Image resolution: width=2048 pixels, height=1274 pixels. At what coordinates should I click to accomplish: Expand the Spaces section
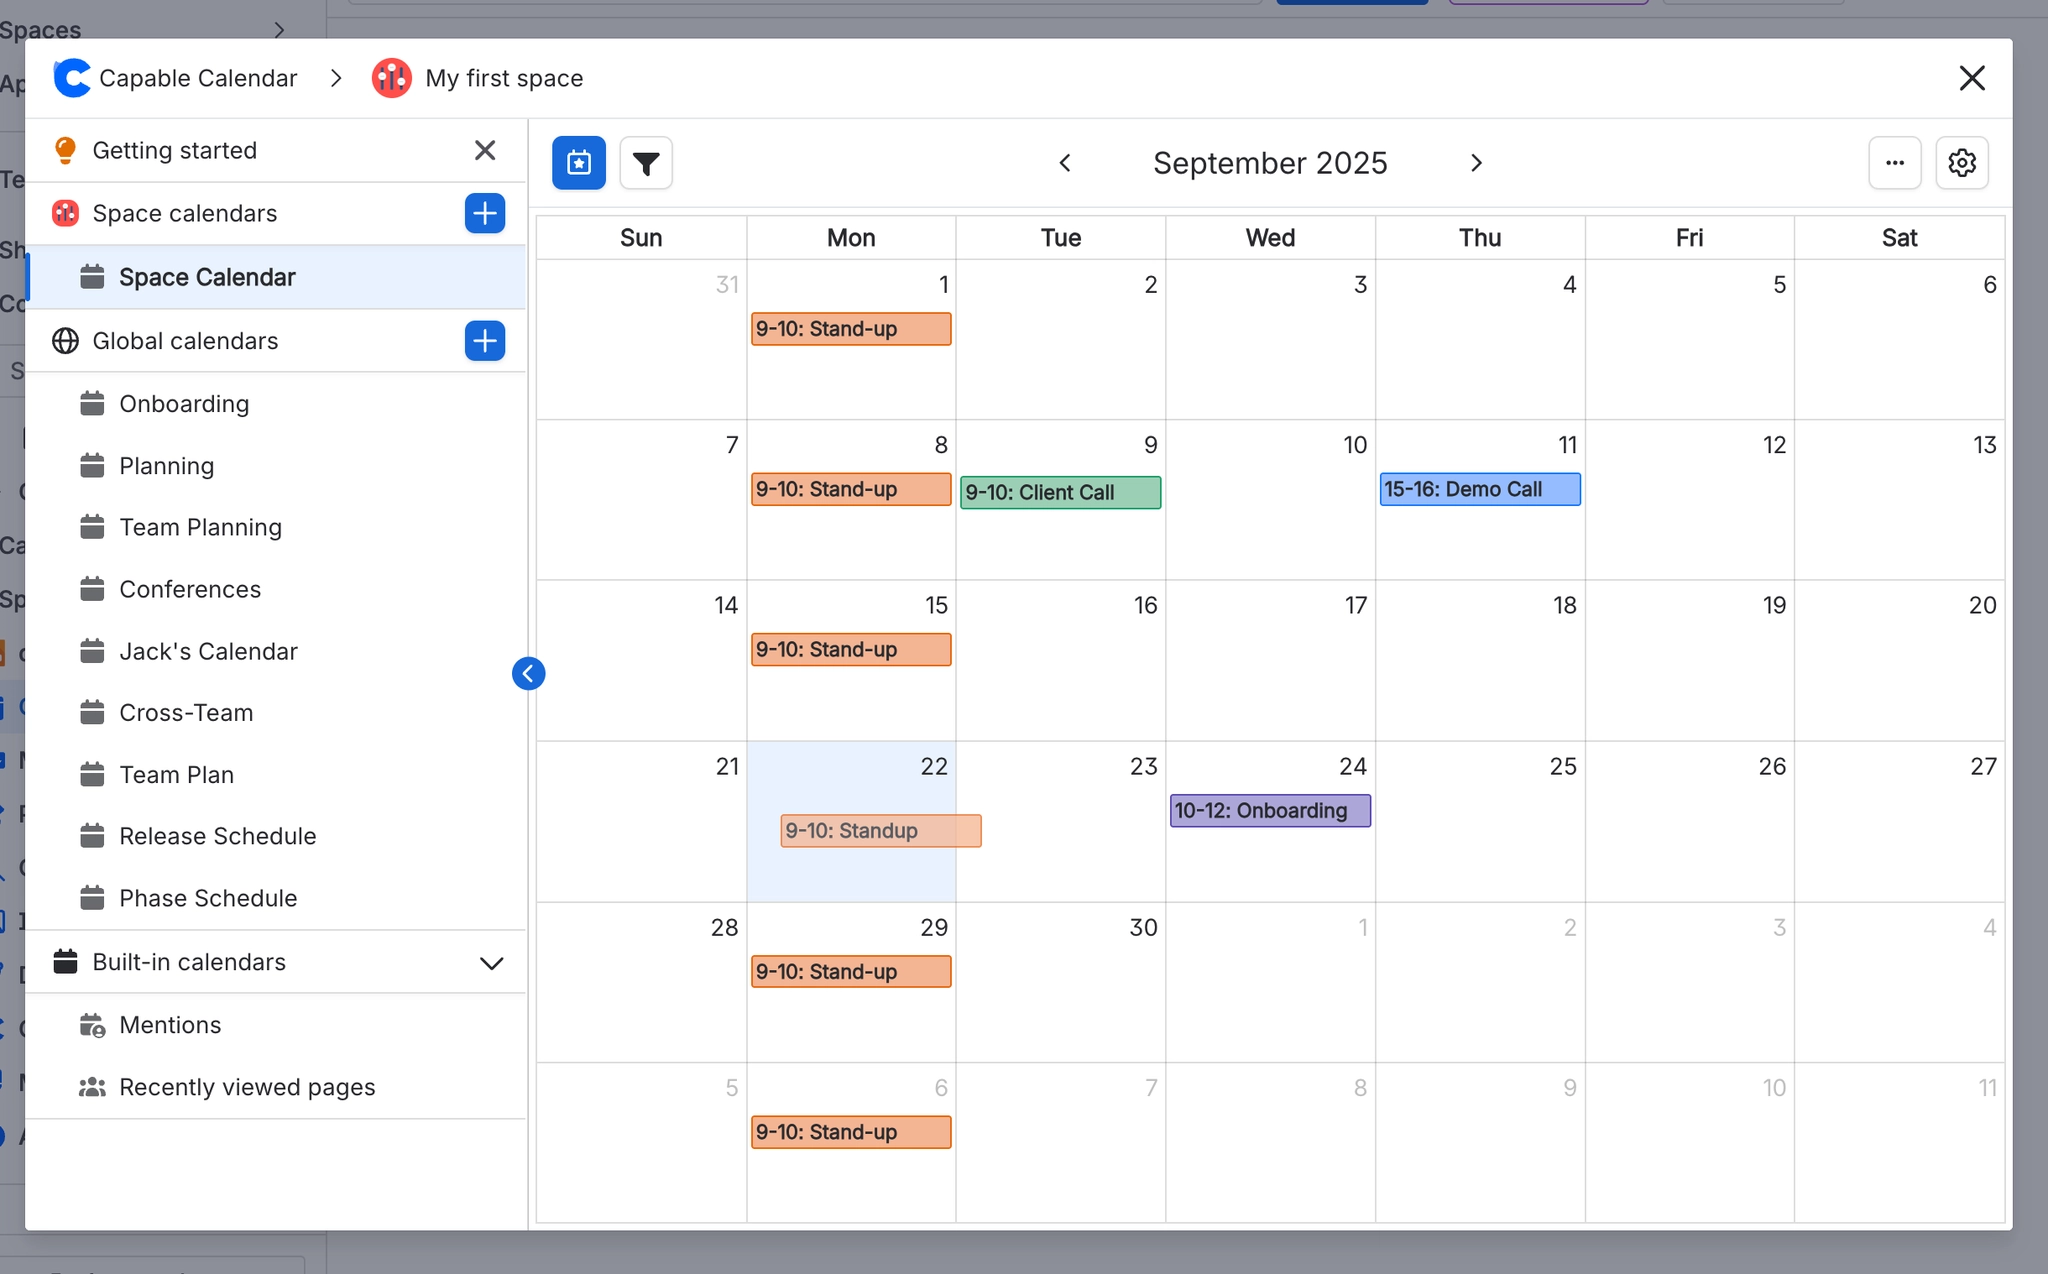[279, 29]
